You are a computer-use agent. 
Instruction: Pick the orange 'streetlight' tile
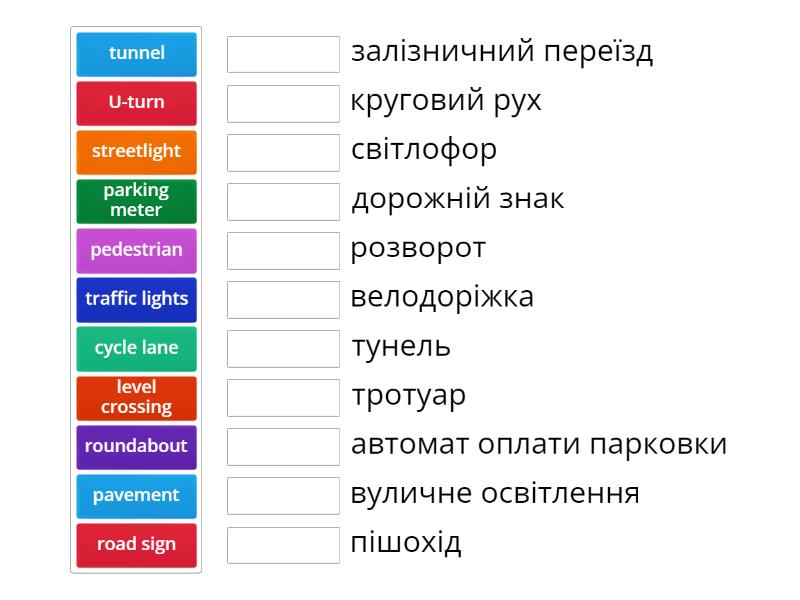[x=136, y=152]
